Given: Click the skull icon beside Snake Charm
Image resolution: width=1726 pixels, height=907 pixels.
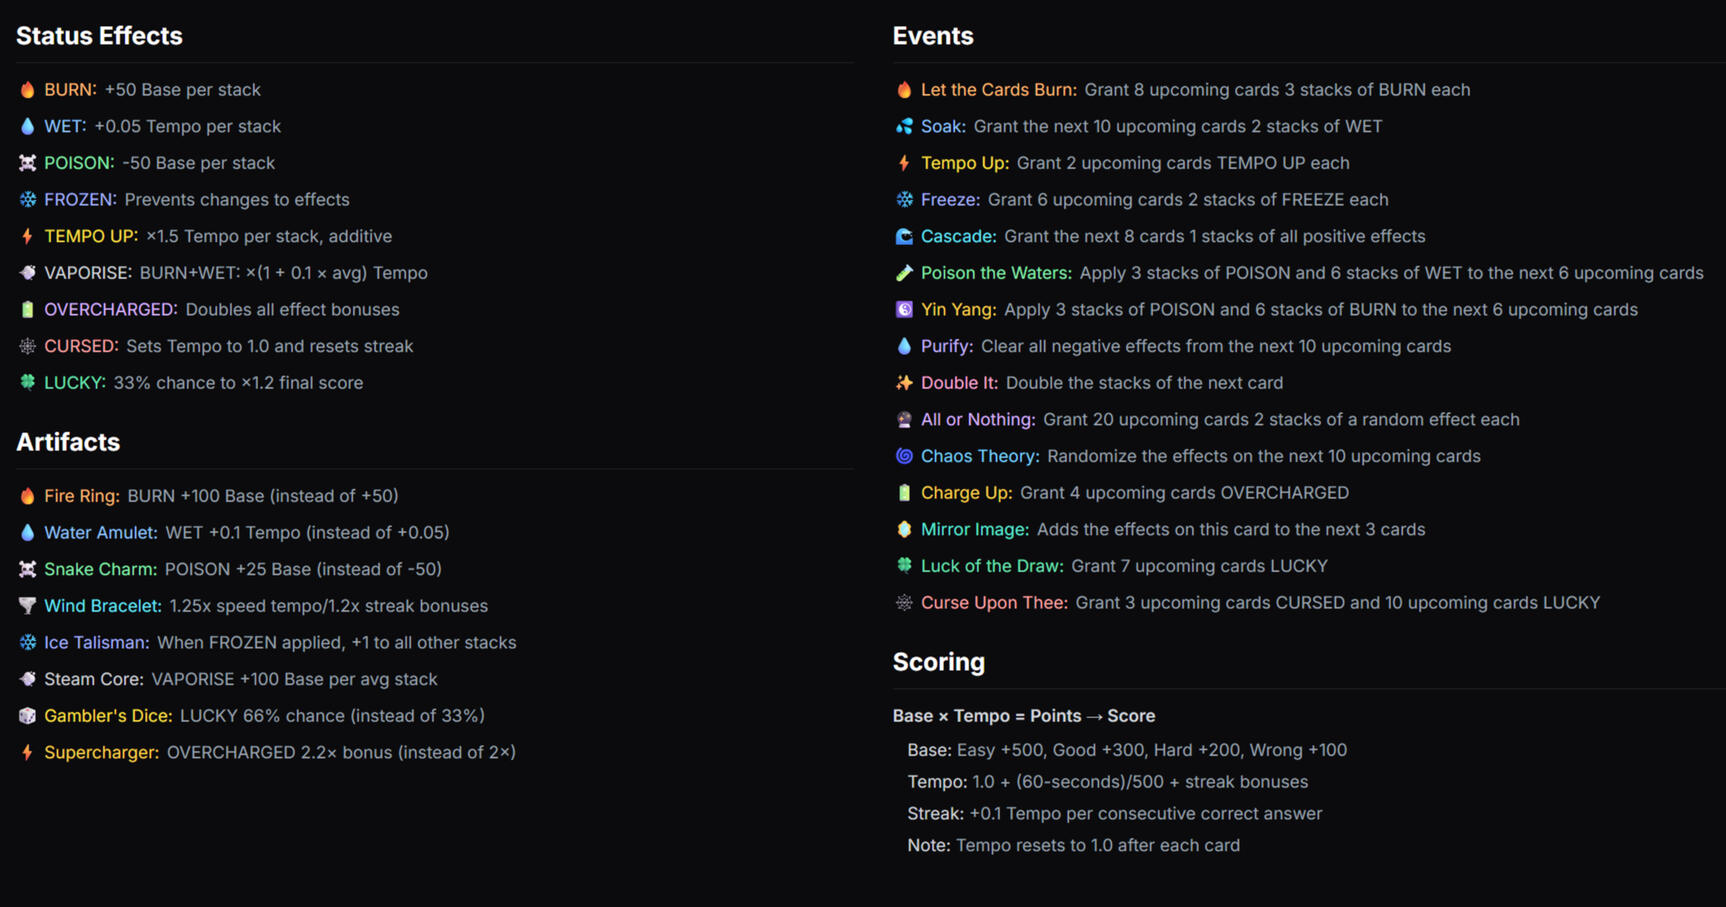Looking at the screenshot, I should pyautogui.click(x=27, y=569).
